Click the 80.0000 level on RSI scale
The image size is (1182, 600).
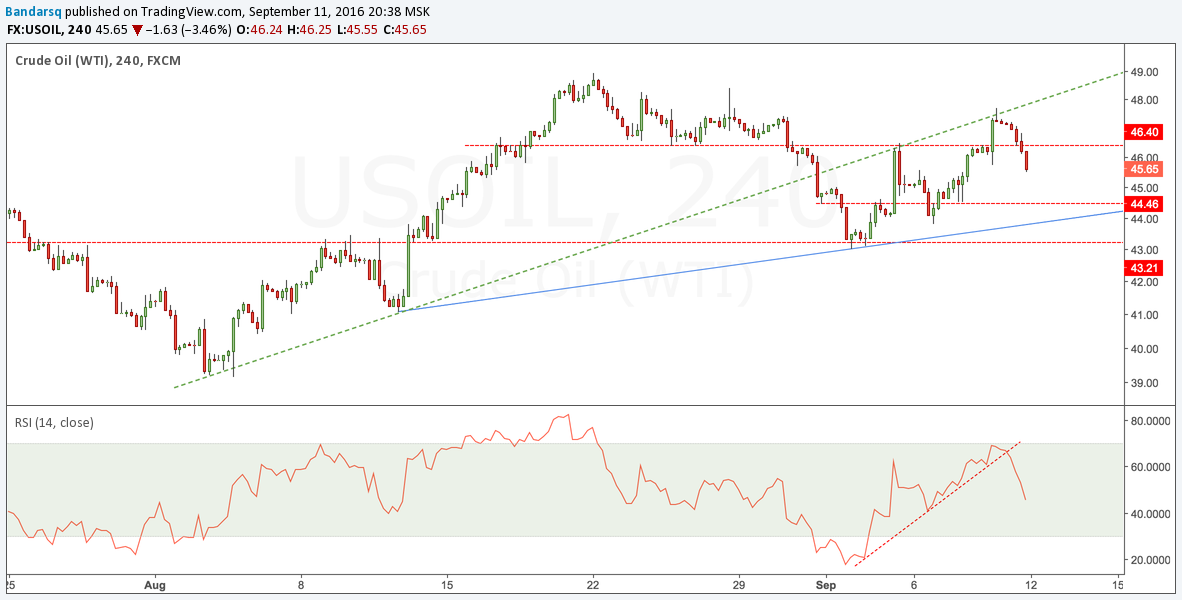click(x=1150, y=420)
